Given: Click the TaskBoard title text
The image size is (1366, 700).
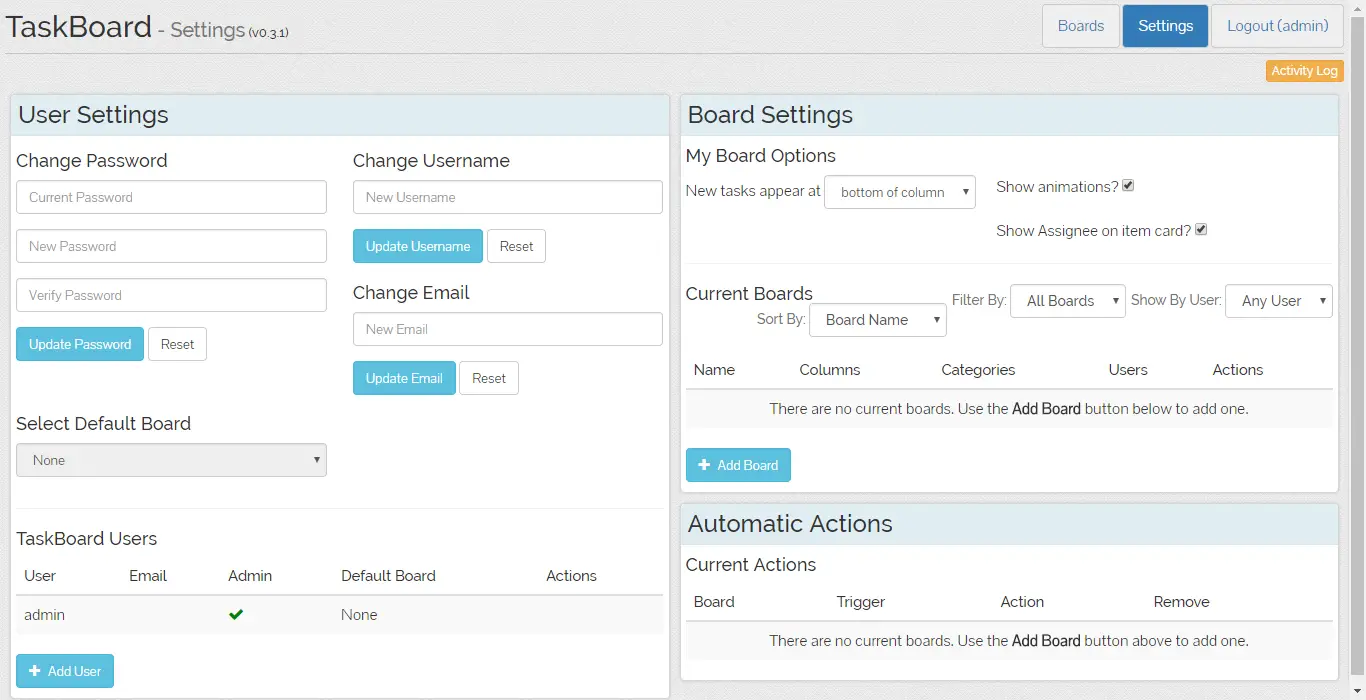Looking at the screenshot, I should (x=79, y=26).
